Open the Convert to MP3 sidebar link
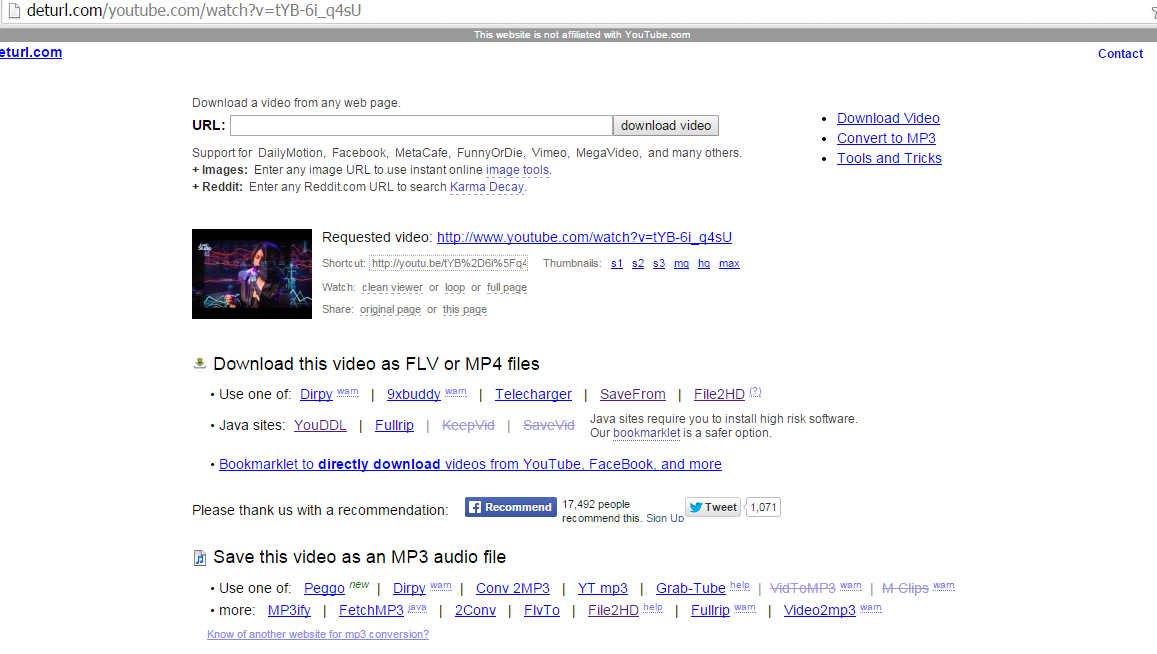 886,138
